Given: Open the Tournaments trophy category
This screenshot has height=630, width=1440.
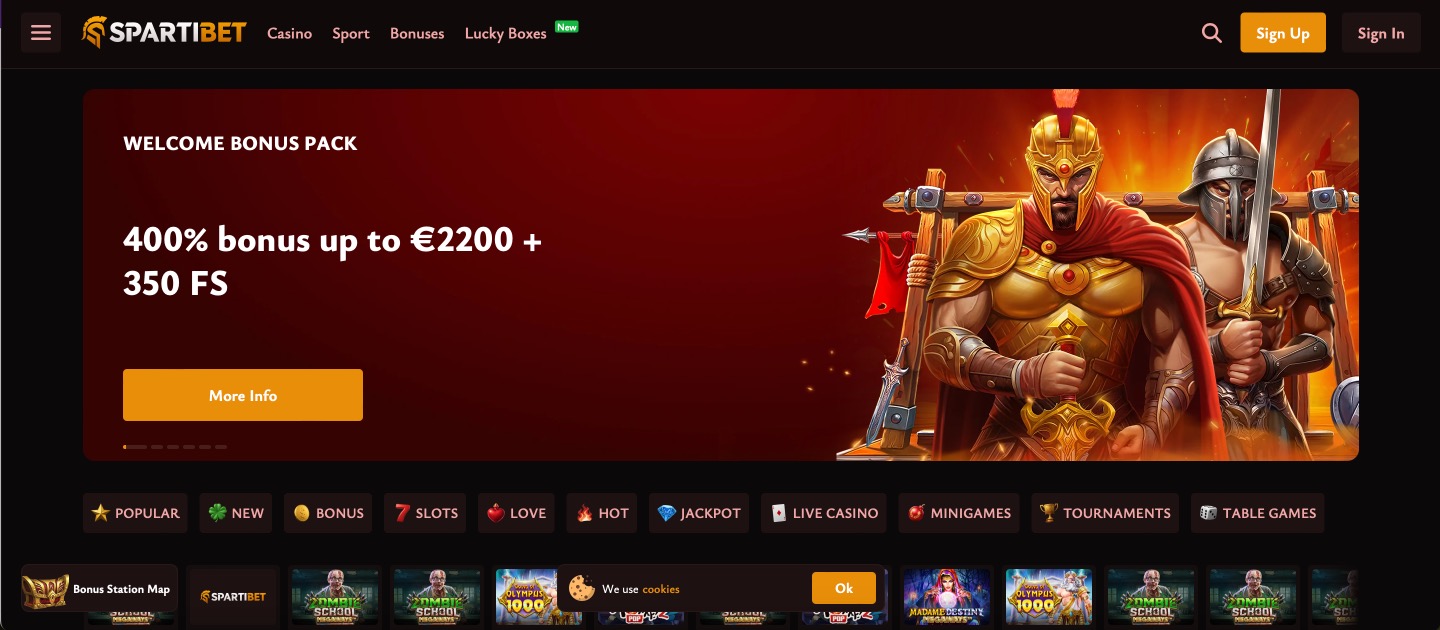Looking at the screenshot, I should pyautogui.click(x=1105, y=513).
